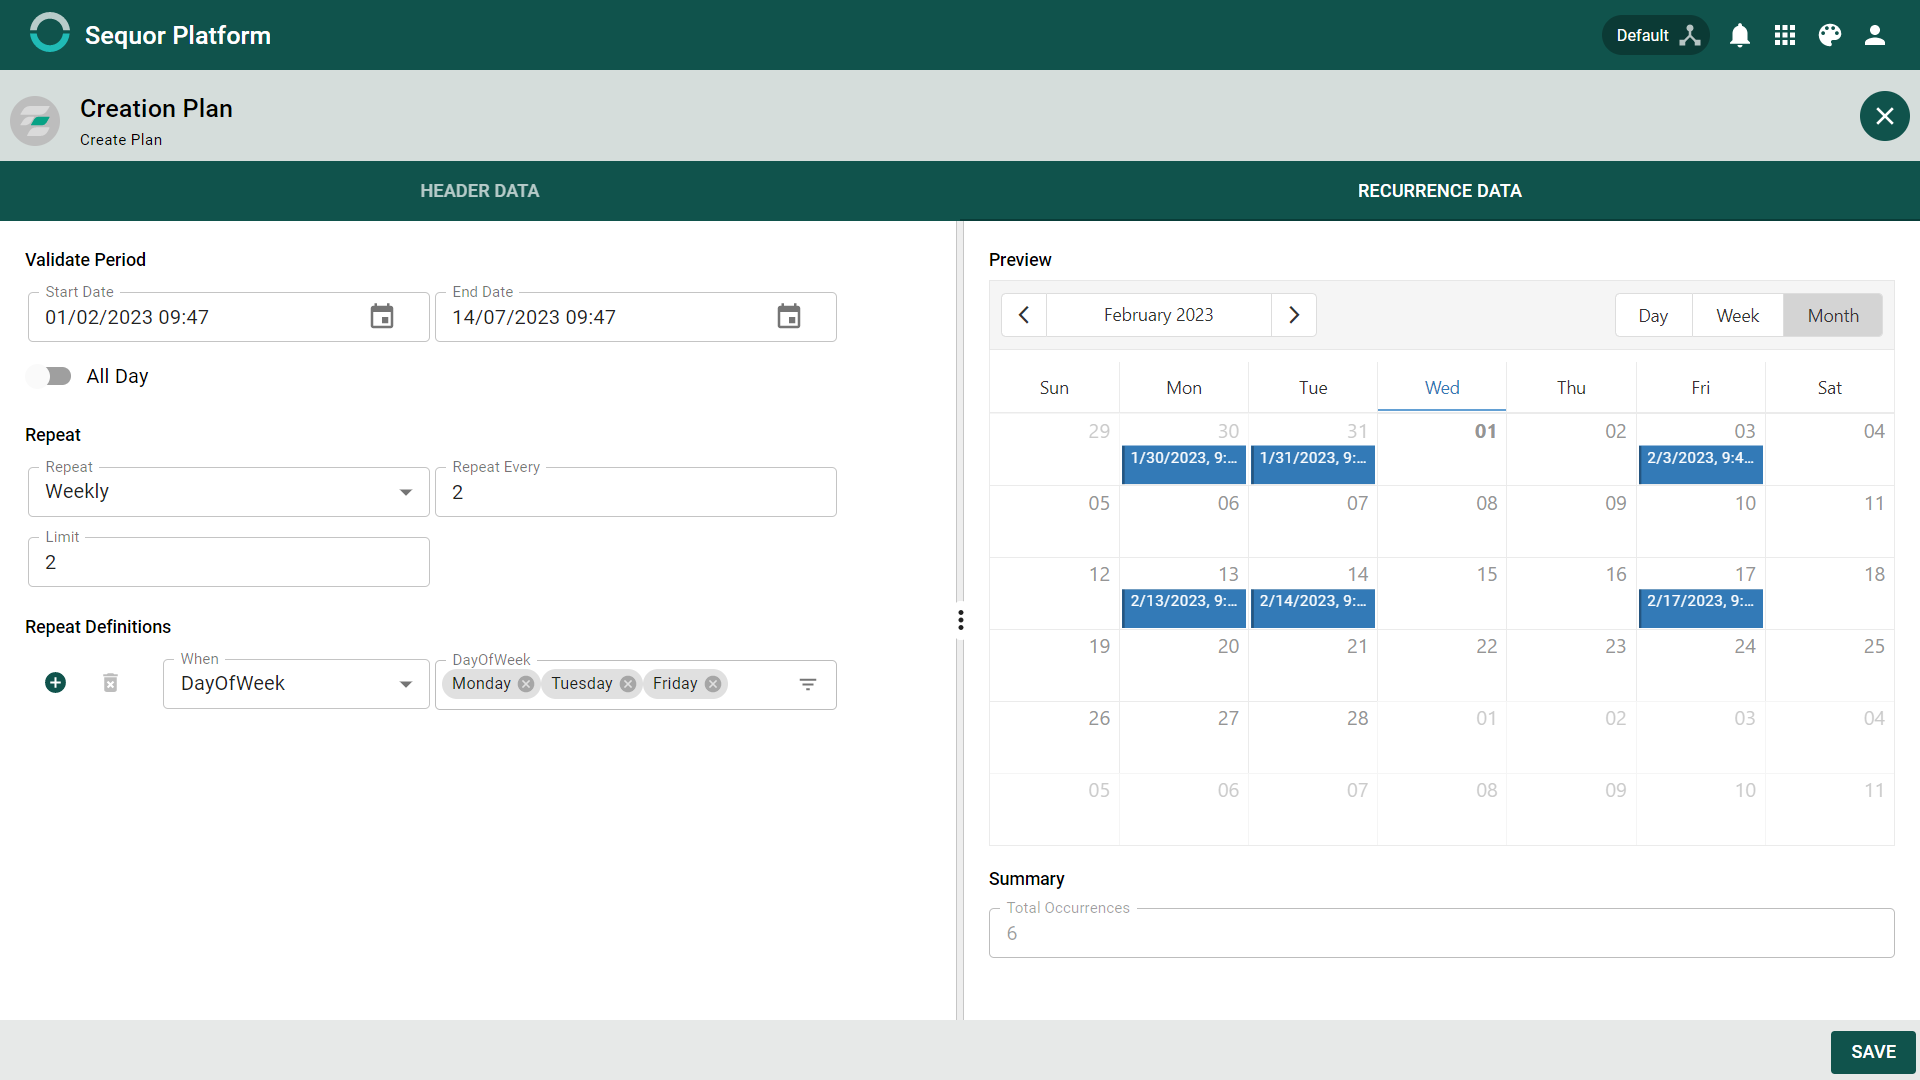Open the 1/31/2023 calendar event

(1313, 465)
